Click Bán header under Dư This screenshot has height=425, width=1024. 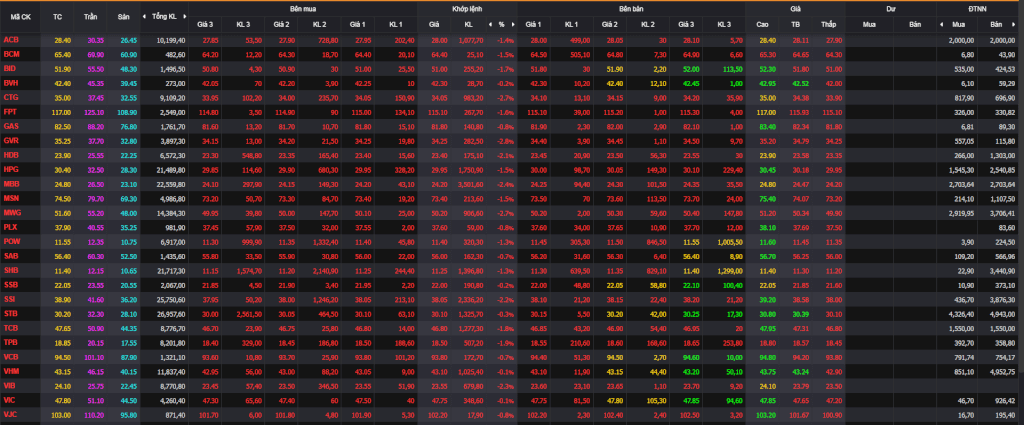pyautogui.click(x=914, y=25)
